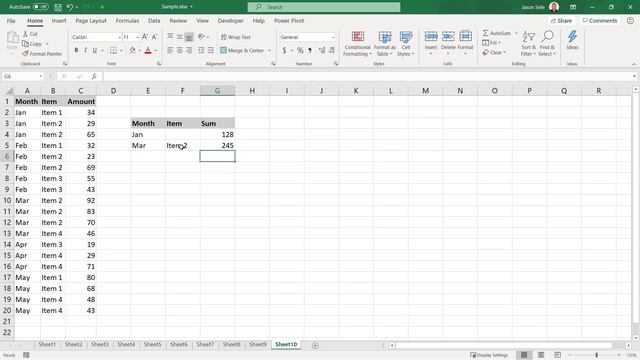Switch to Normal view in status bar
640x360 pixels.
click(524, 355)
